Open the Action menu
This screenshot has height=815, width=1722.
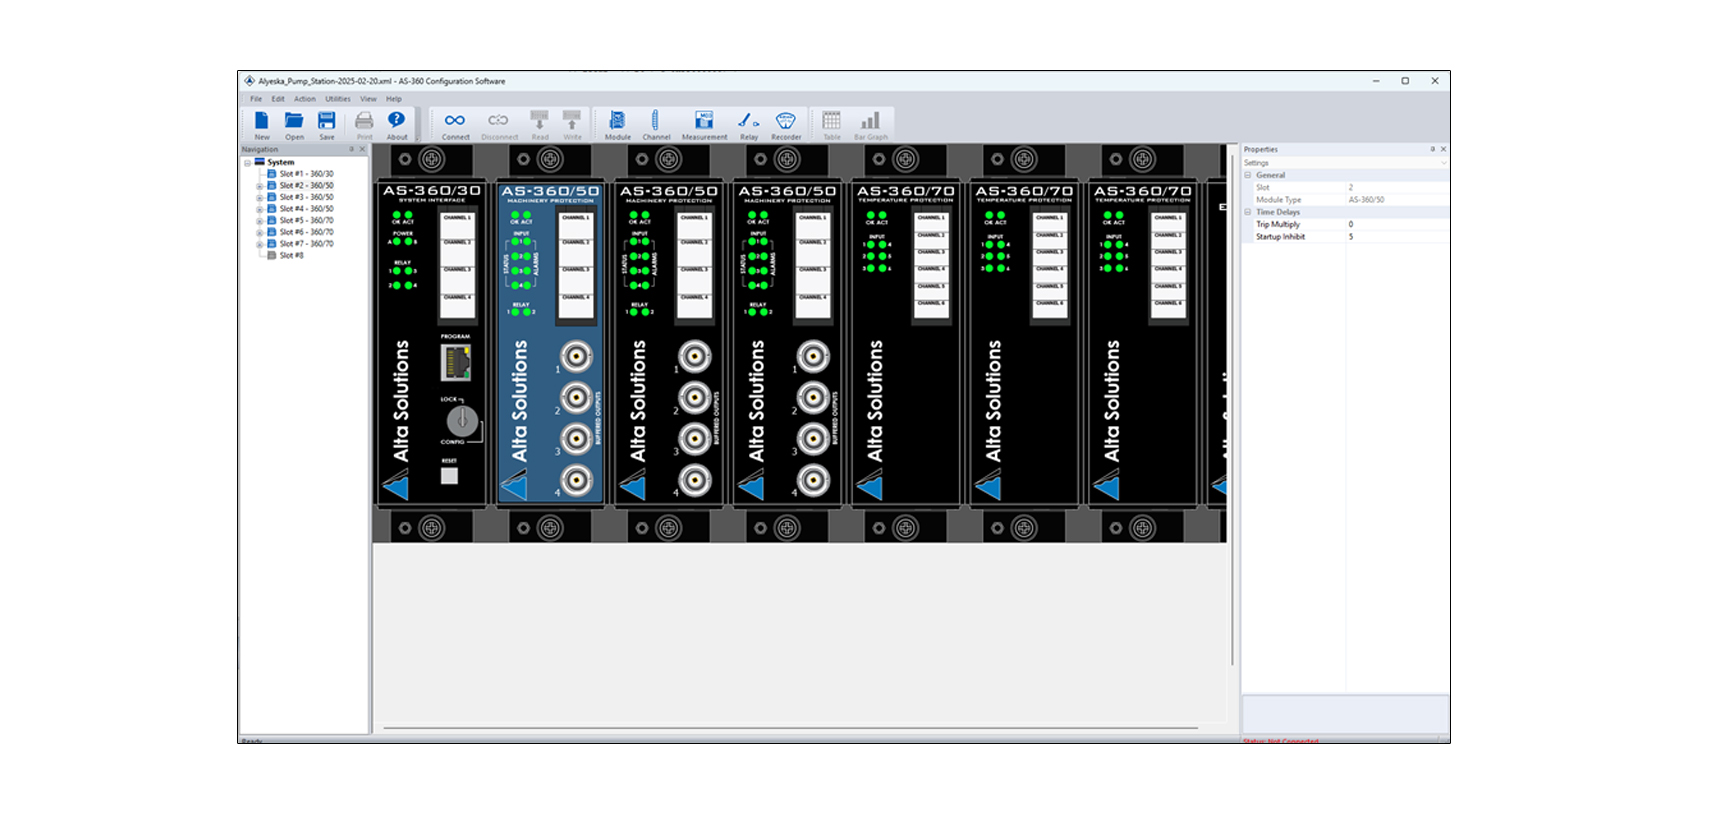pos(304,99)
